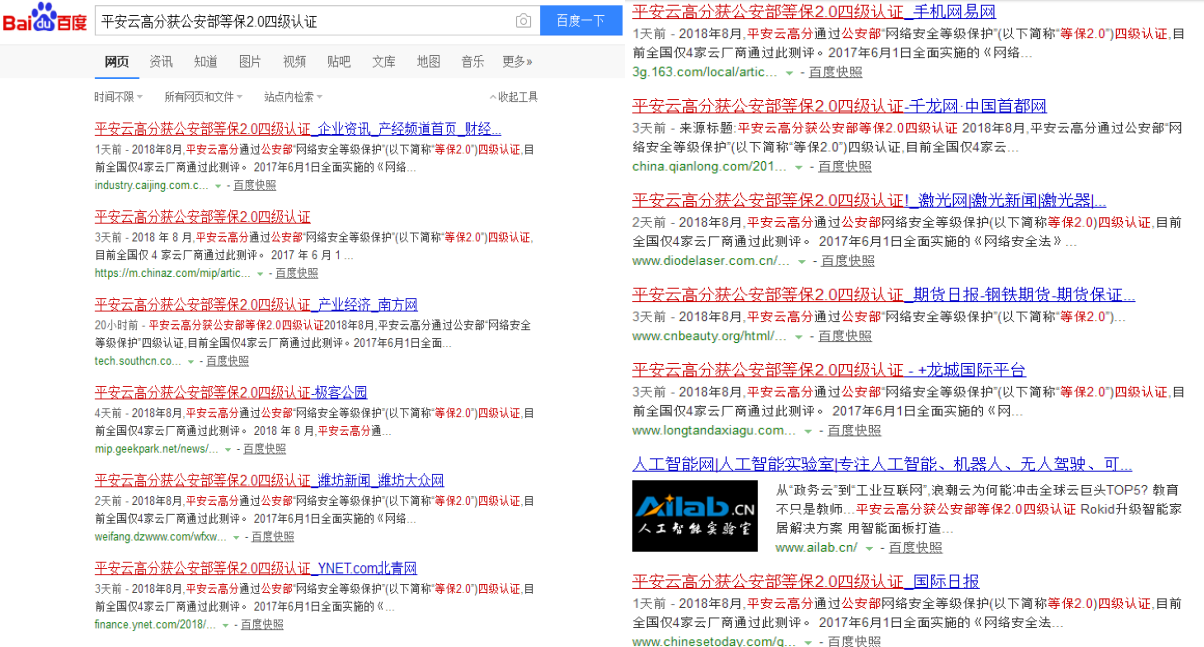
Task: Switch to the 知道 tab
Action: (206, 62)
